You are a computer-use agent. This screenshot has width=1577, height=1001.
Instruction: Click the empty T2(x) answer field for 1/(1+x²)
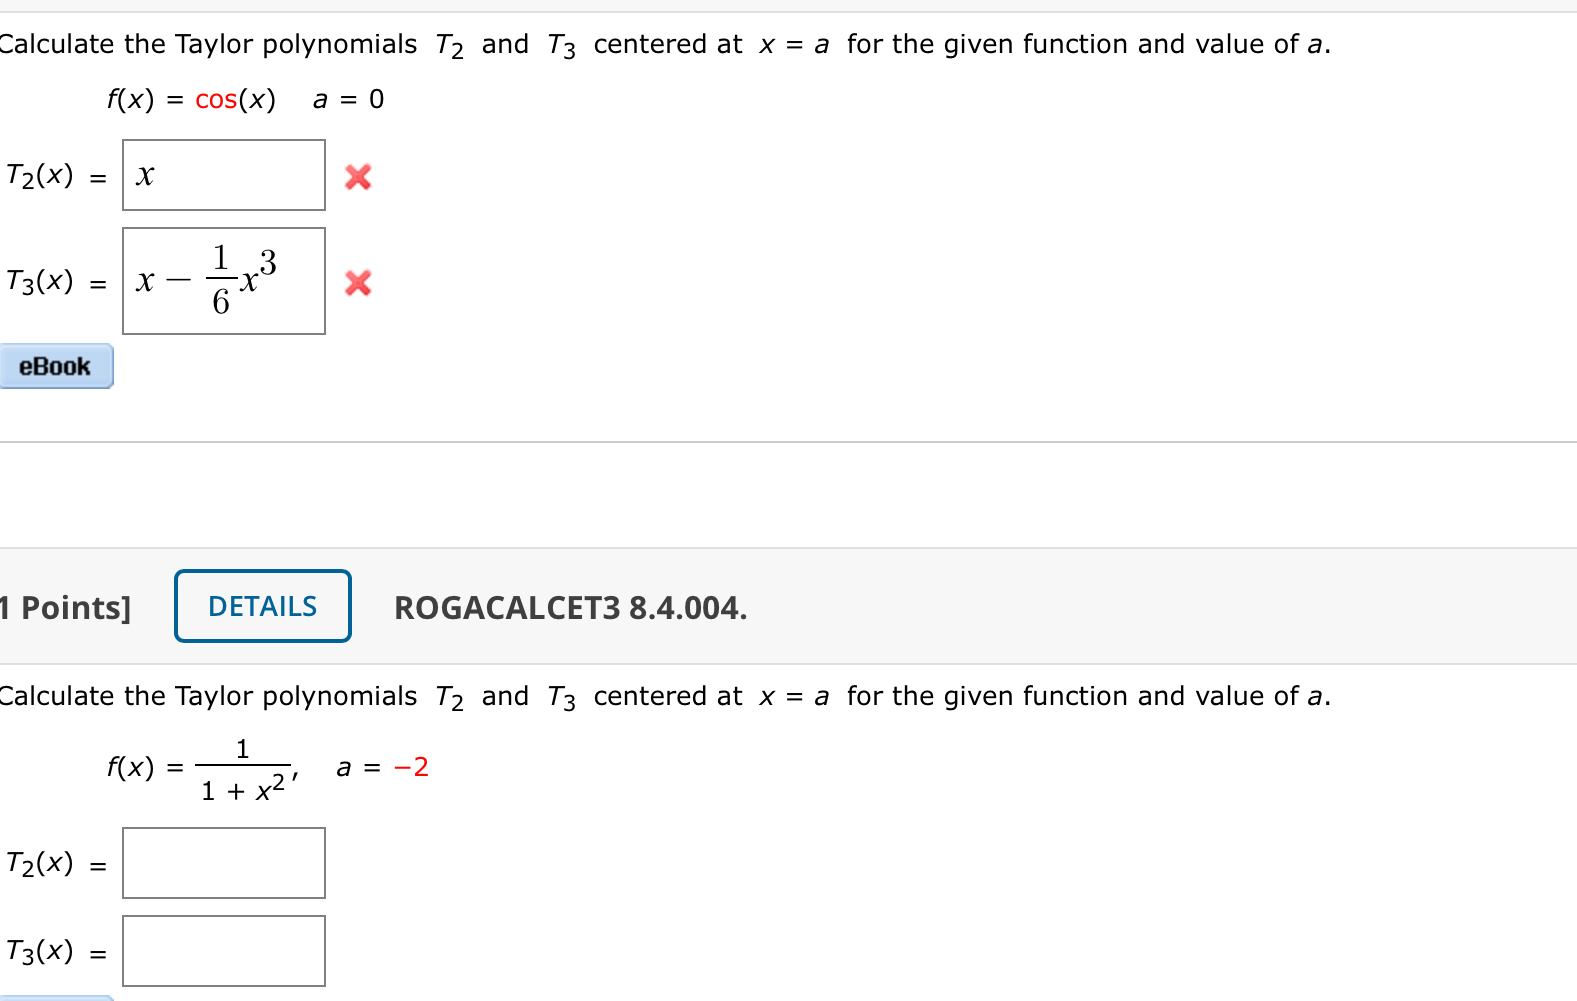(223, 862)
